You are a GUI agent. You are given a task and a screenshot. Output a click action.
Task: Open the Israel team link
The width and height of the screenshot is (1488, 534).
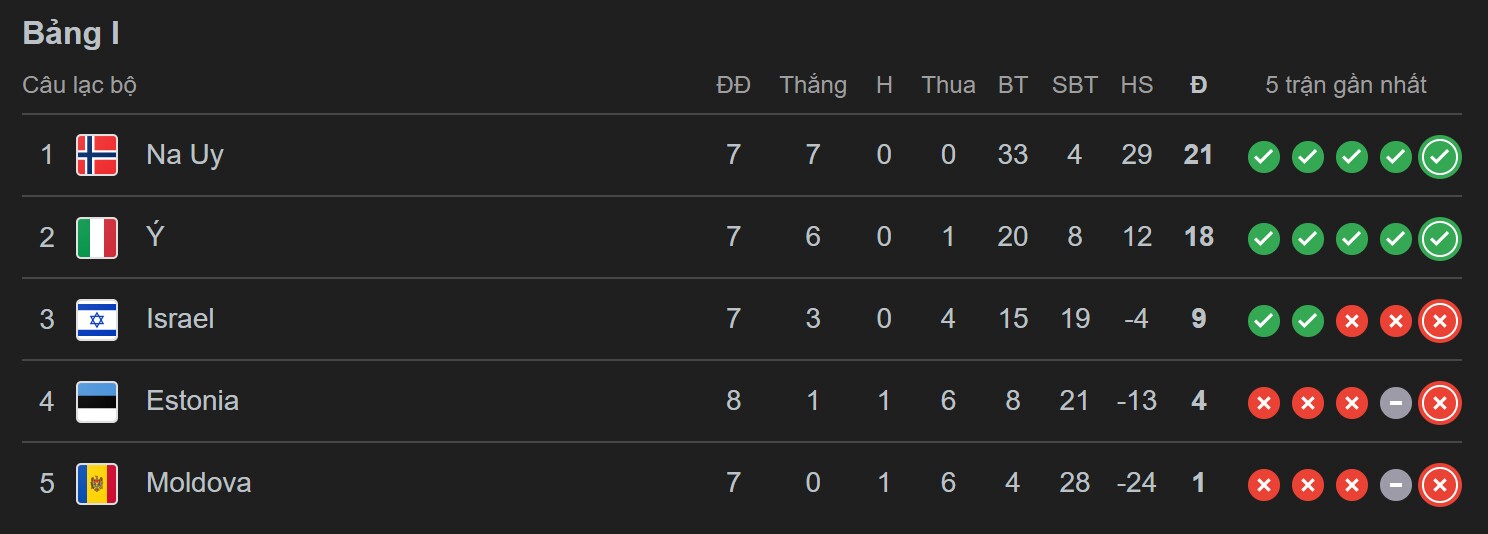(x=180, y=319)
